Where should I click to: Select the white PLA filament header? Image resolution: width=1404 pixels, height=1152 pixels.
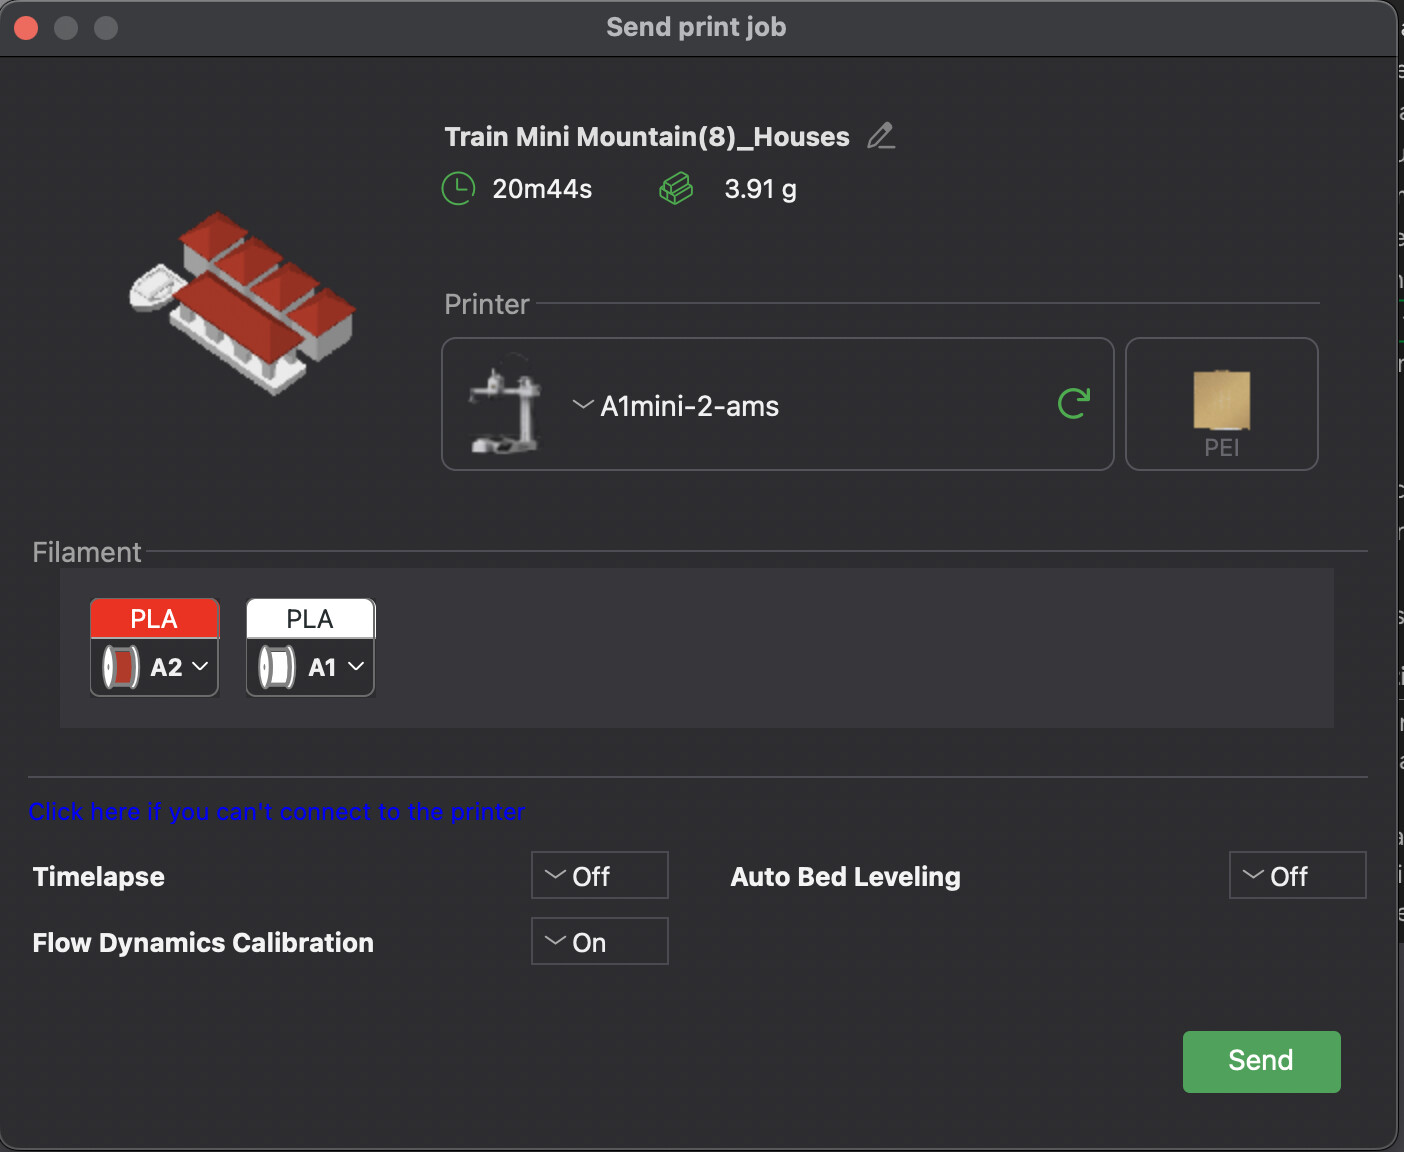(310, 619)
